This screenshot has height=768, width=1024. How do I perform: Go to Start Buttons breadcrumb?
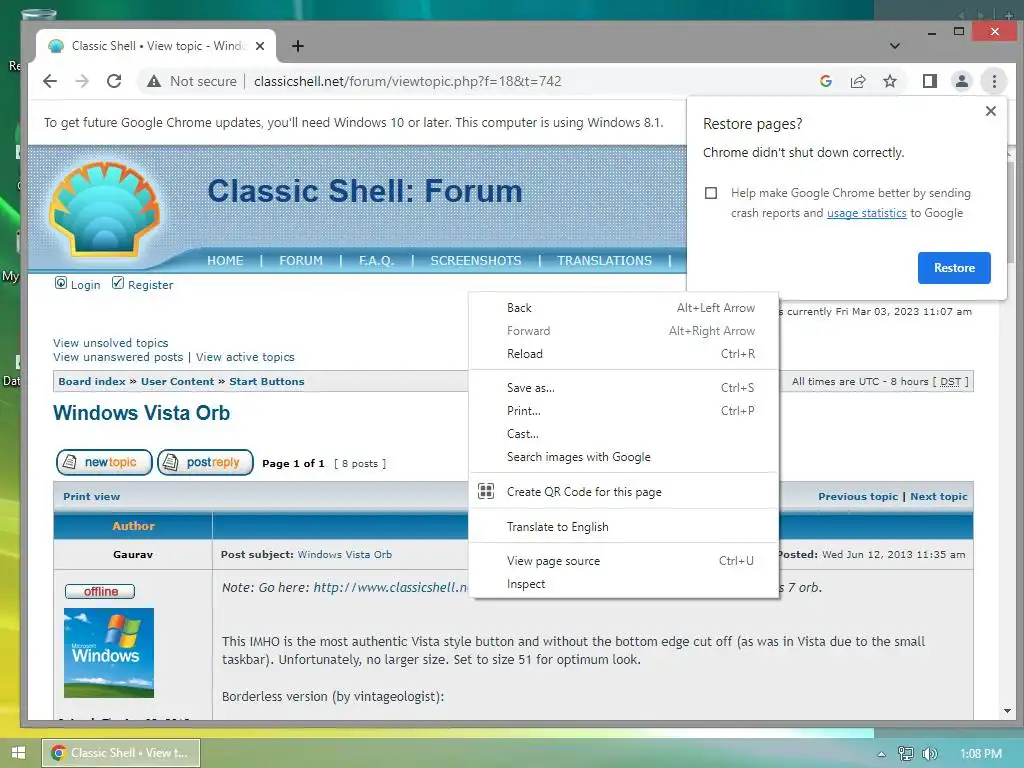click(x=266, y=381)
